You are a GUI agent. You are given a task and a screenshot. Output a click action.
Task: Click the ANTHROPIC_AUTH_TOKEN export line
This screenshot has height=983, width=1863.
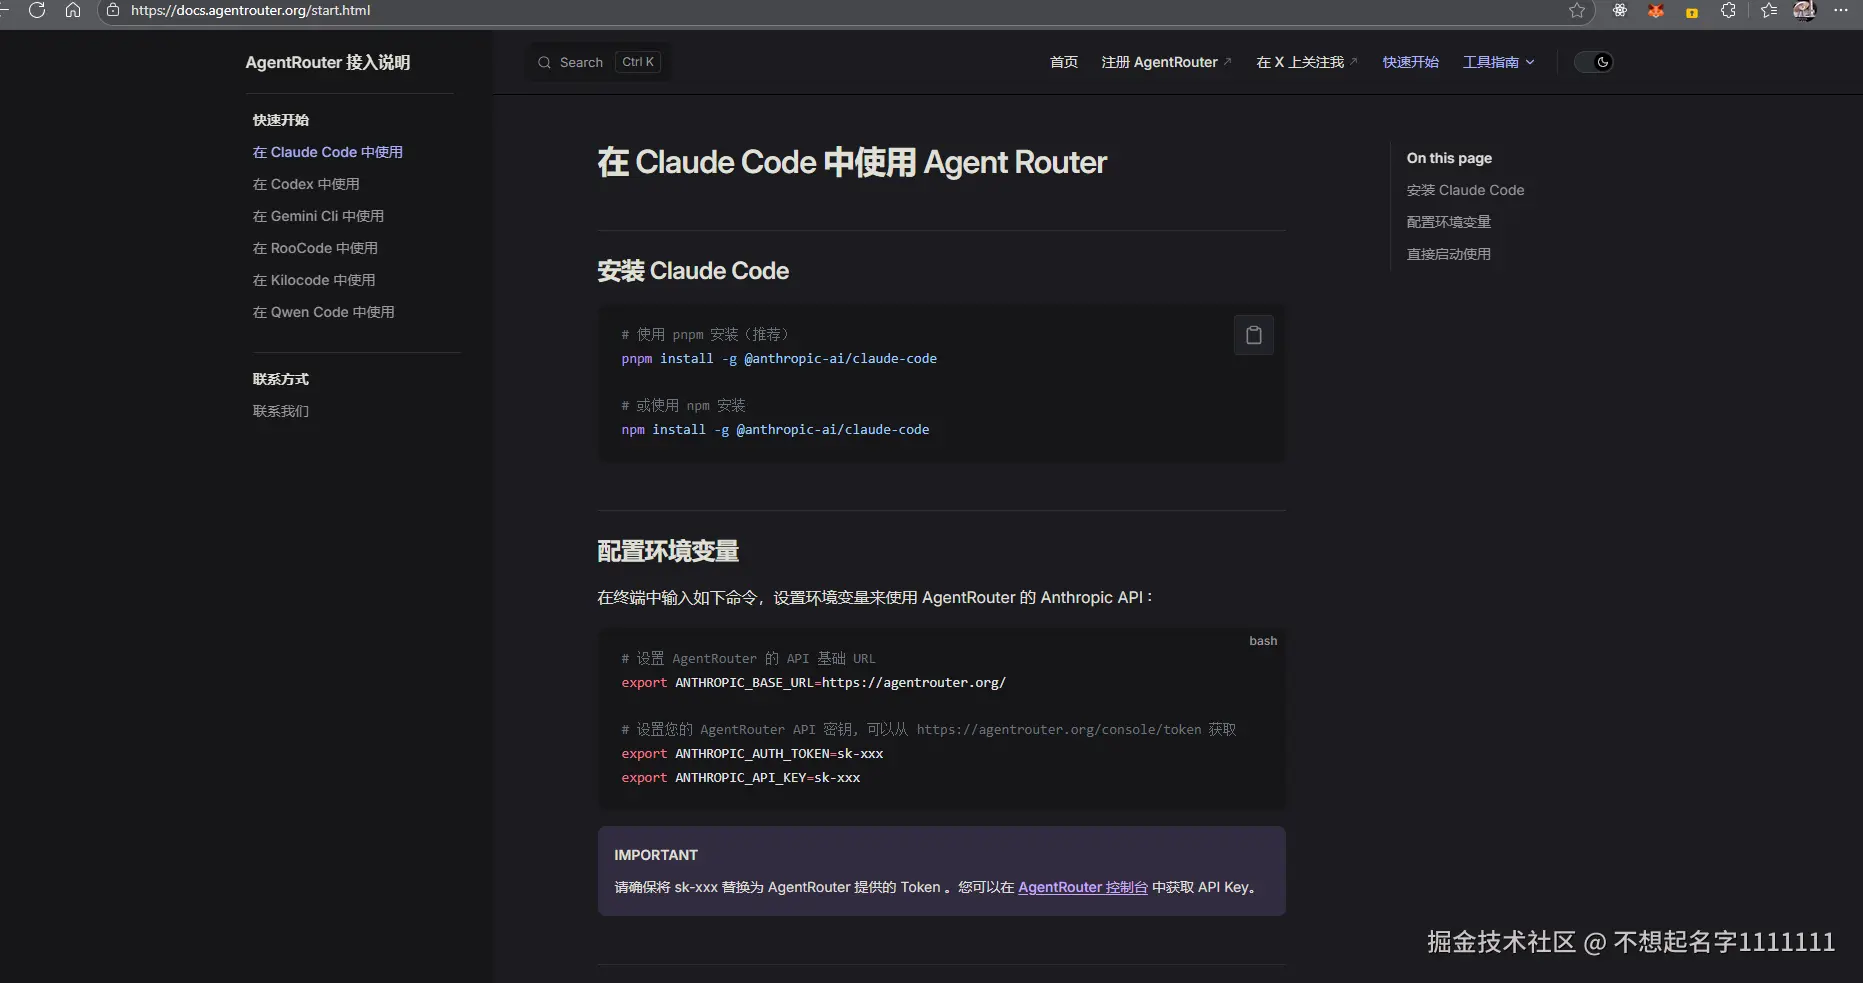pos(752,753)
